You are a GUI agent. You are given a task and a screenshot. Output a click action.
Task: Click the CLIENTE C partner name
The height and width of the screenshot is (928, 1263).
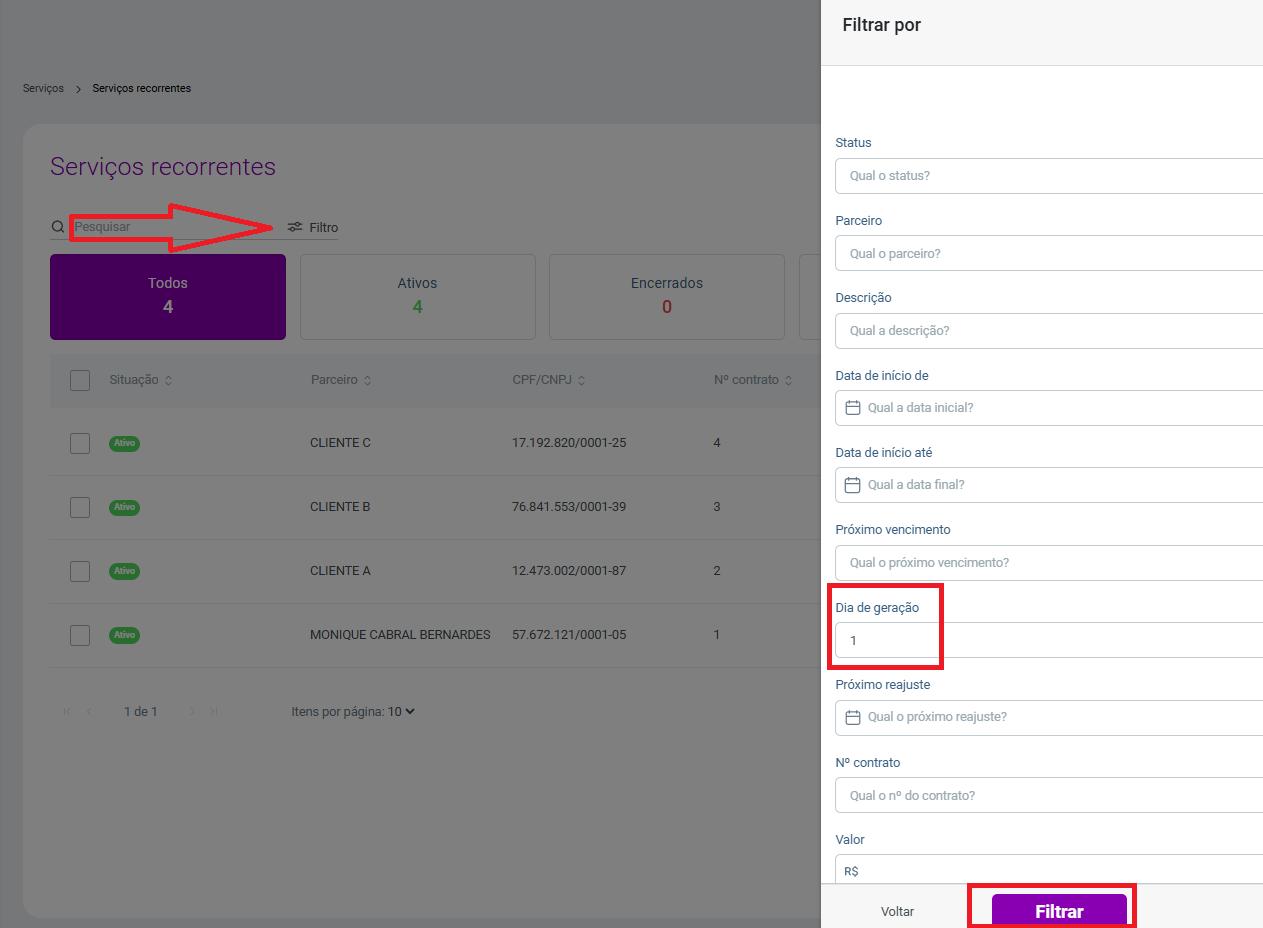[341, 443]
